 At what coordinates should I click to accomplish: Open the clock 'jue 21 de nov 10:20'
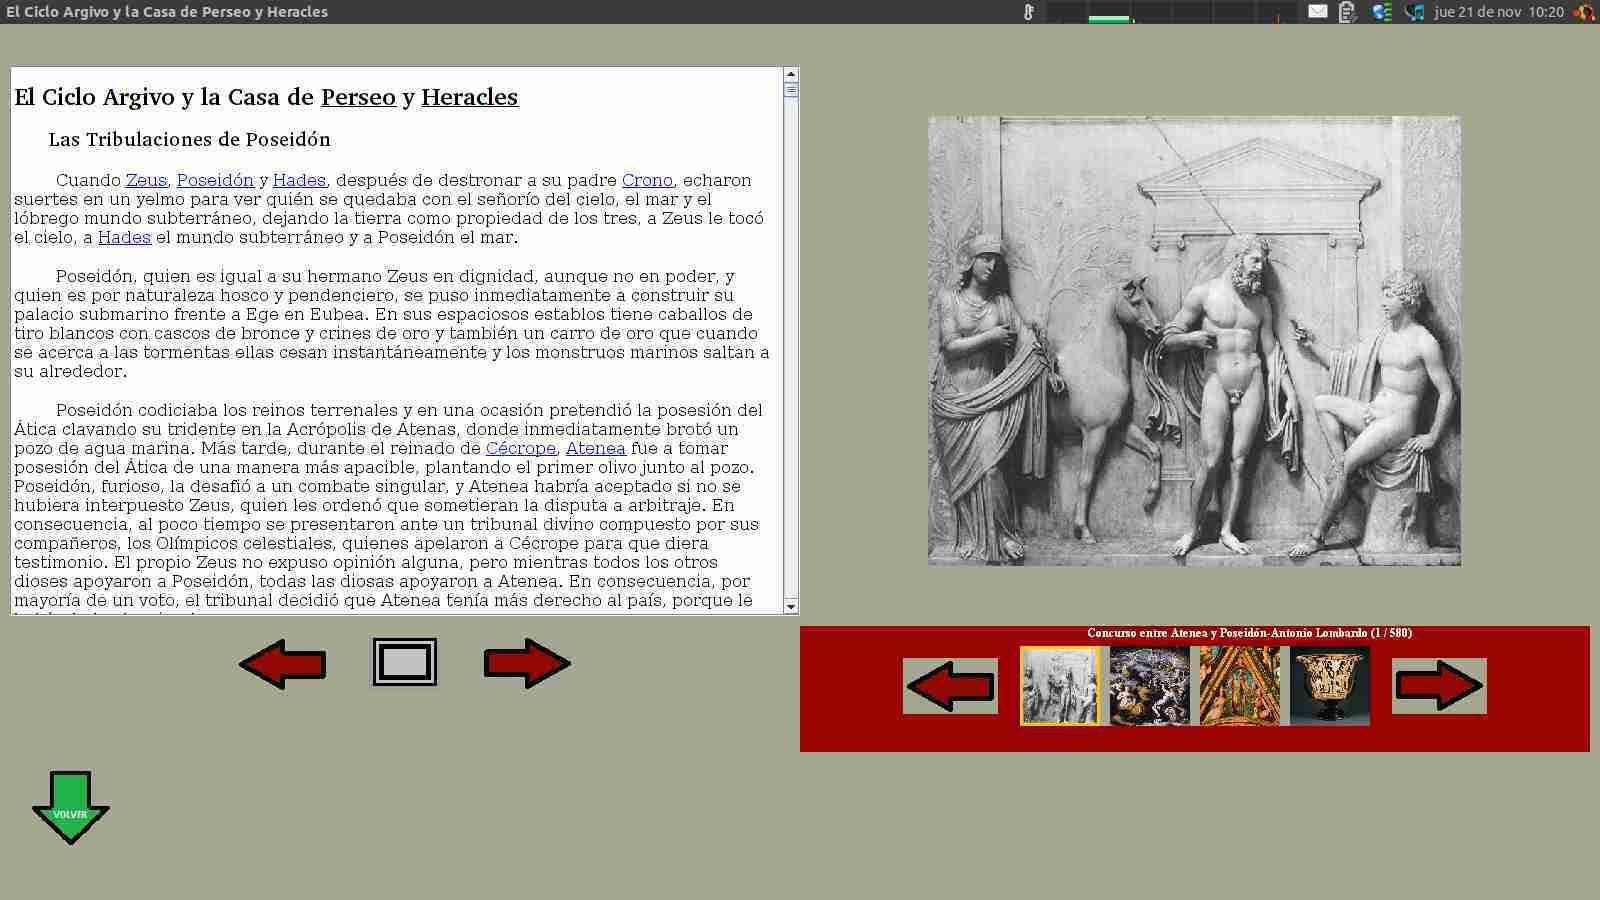point(1498,12)
